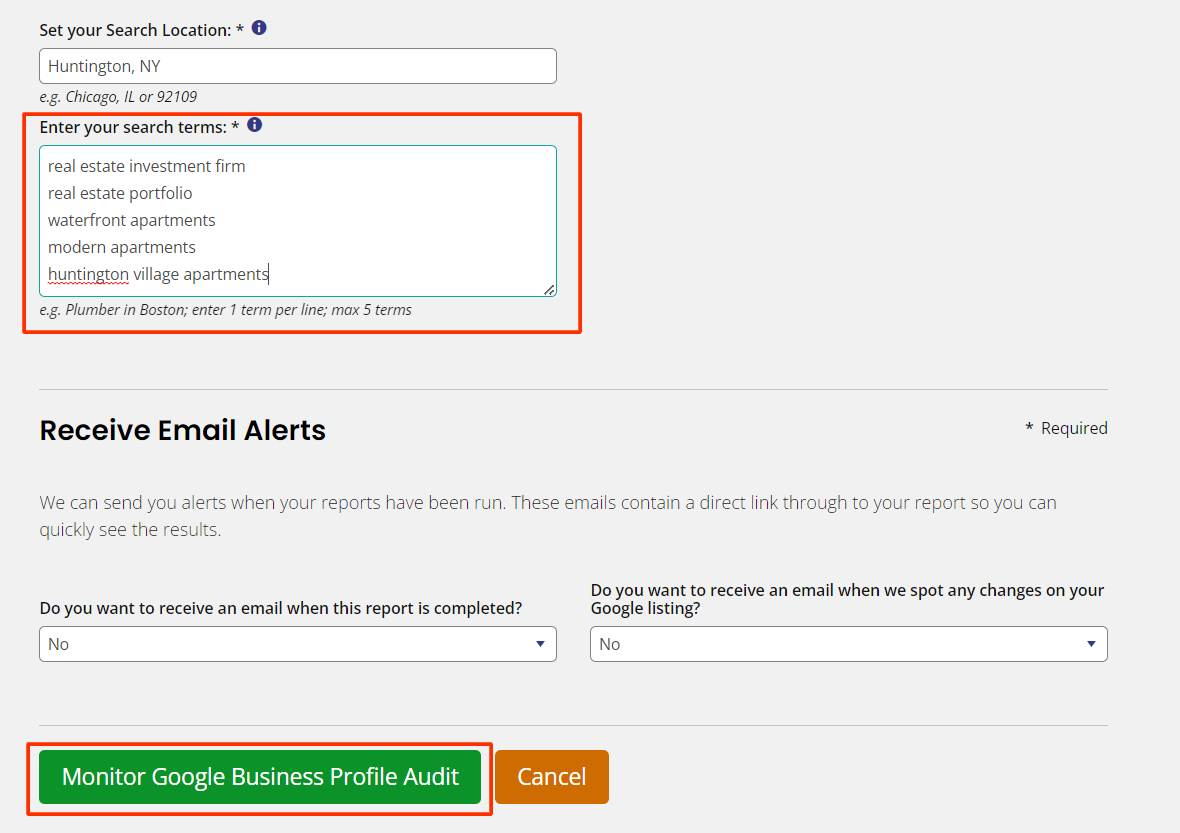Click the search terms textarea resize handle

click(549, 290)
